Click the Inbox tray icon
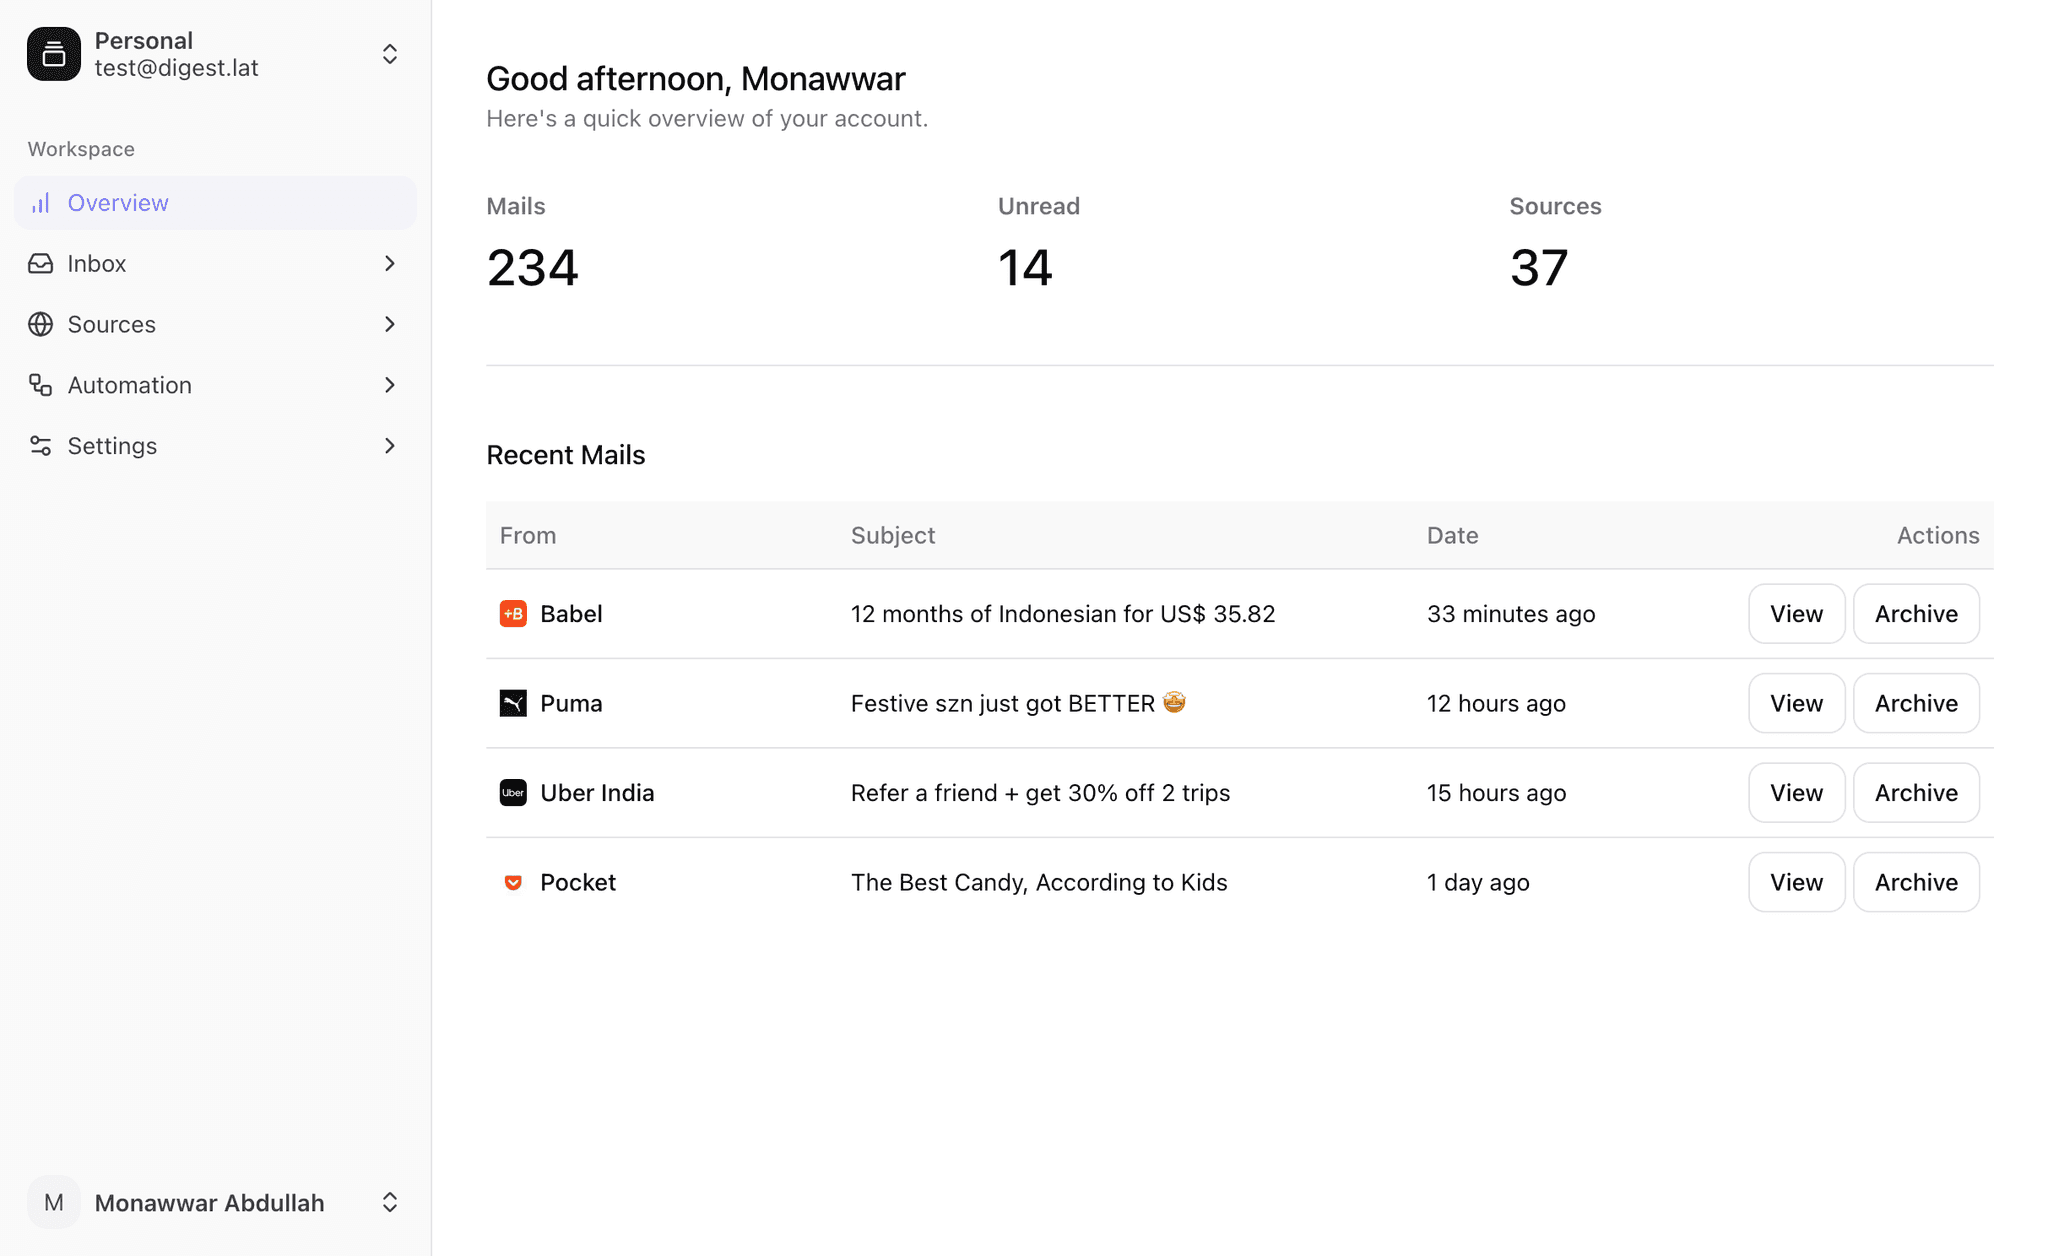 point(41,264)
